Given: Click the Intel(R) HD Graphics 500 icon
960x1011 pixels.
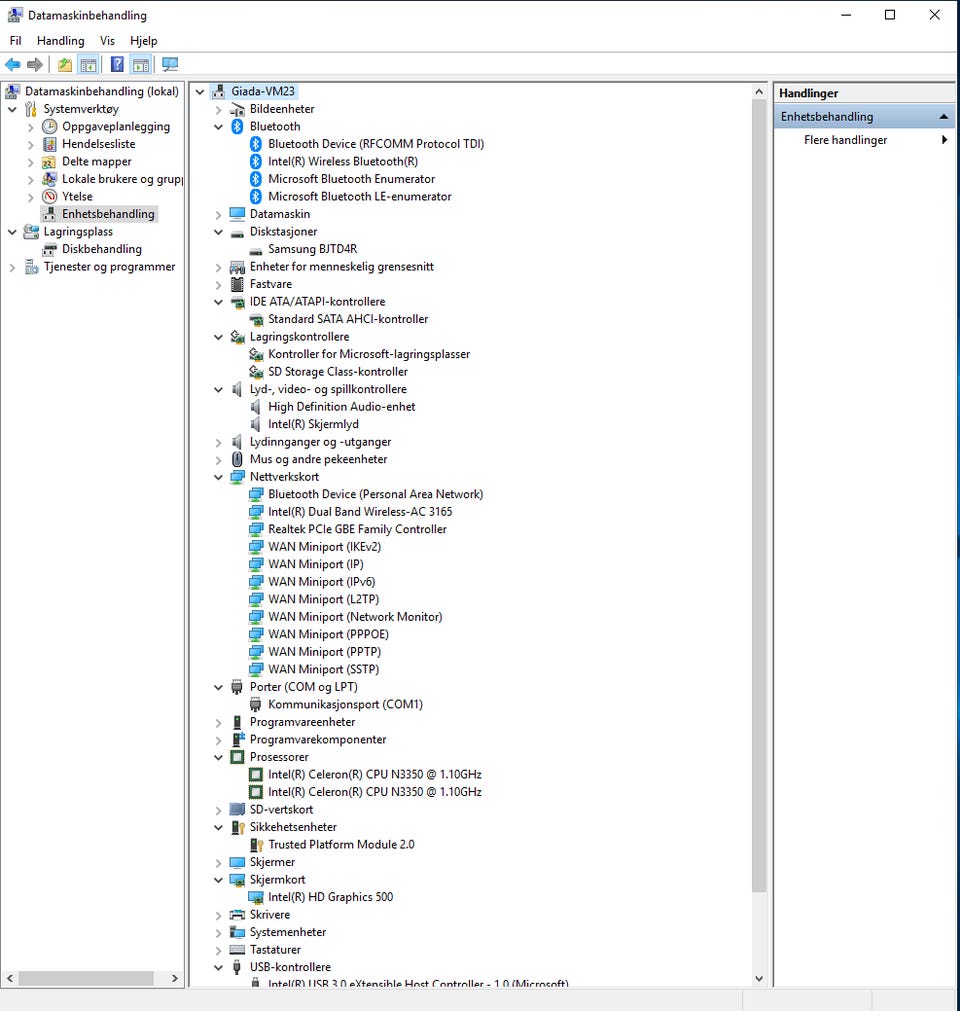Looking at the screenshot, I should (x=256, y=897).
